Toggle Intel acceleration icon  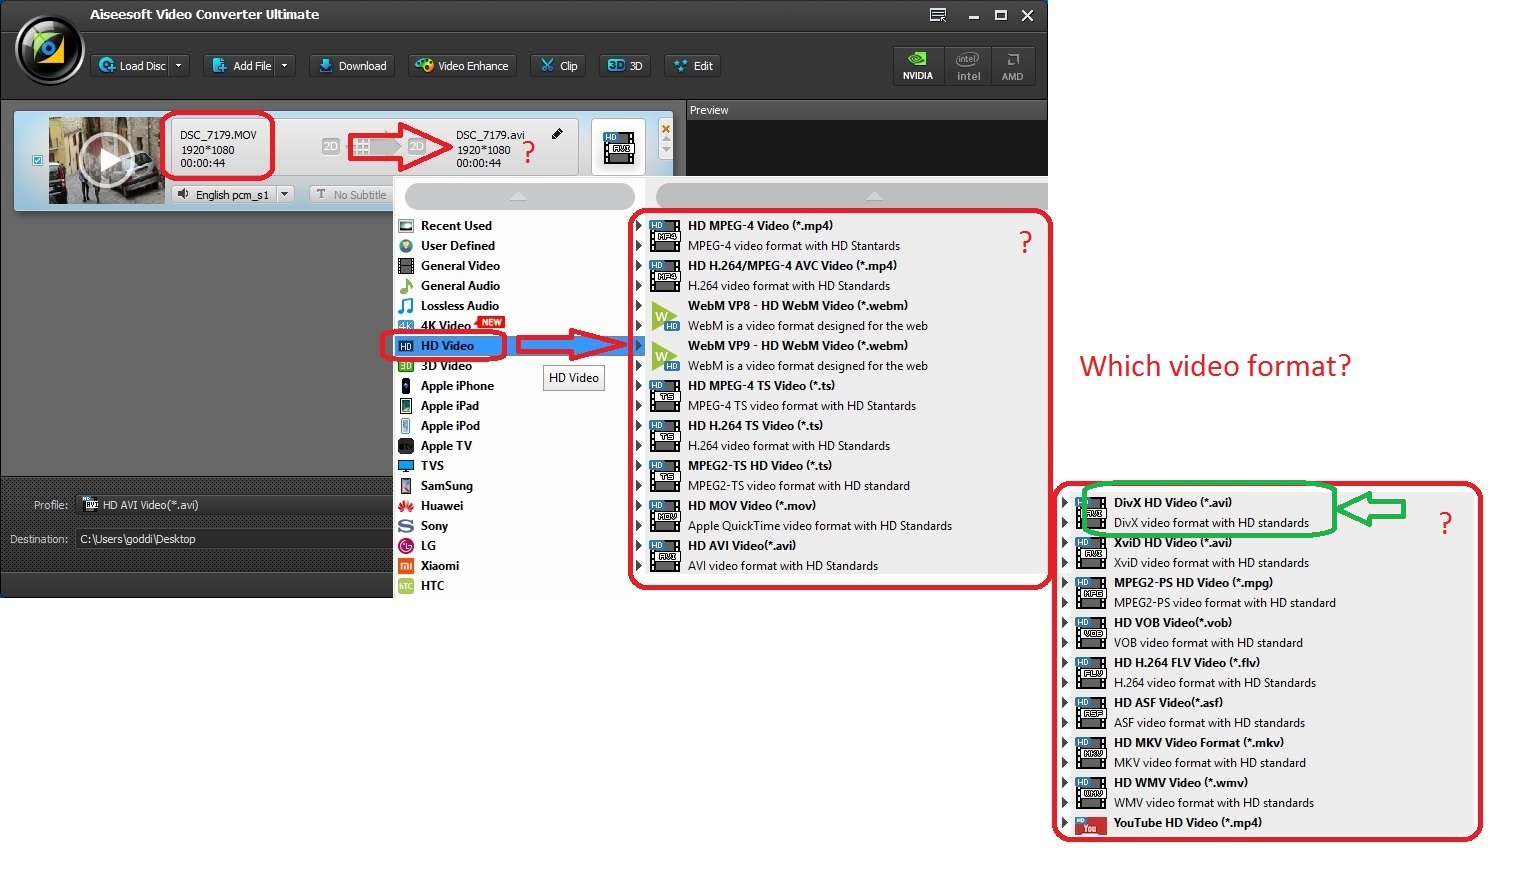point(968,66)
